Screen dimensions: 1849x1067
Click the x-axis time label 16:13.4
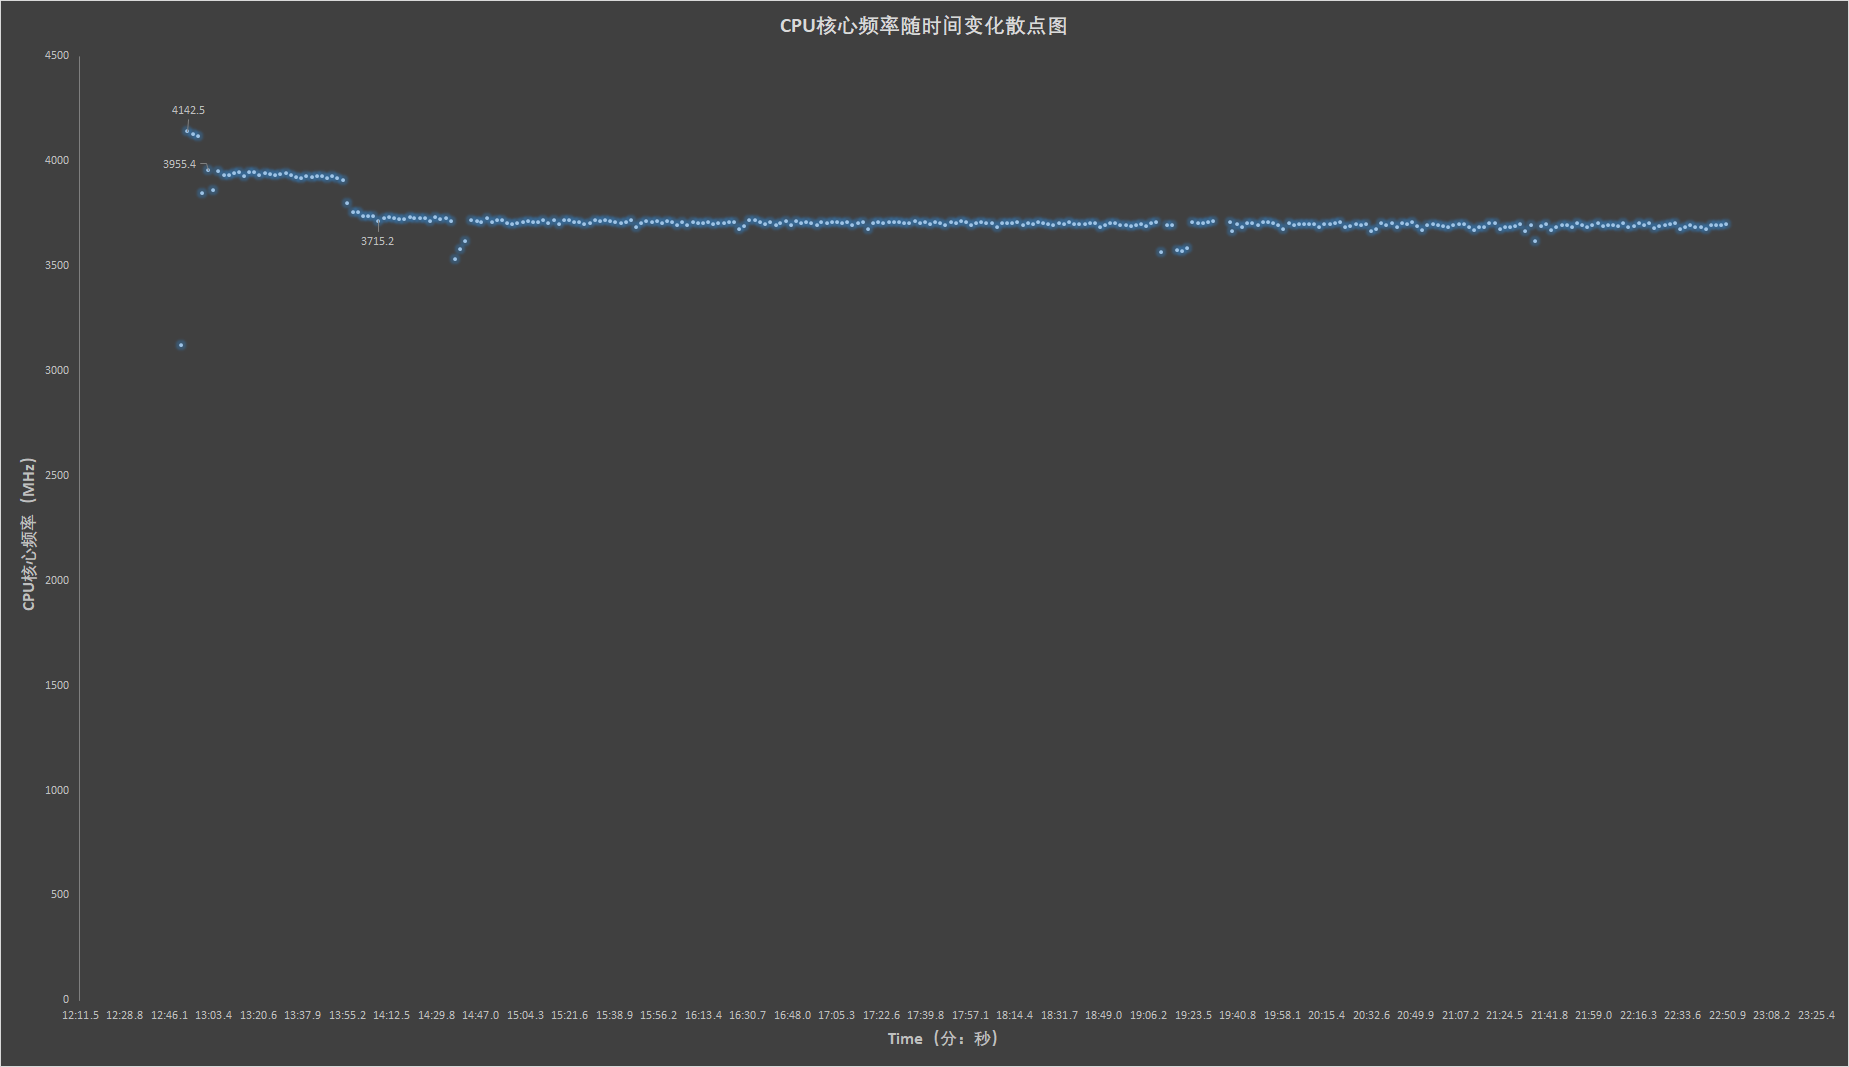point(703,1015)
